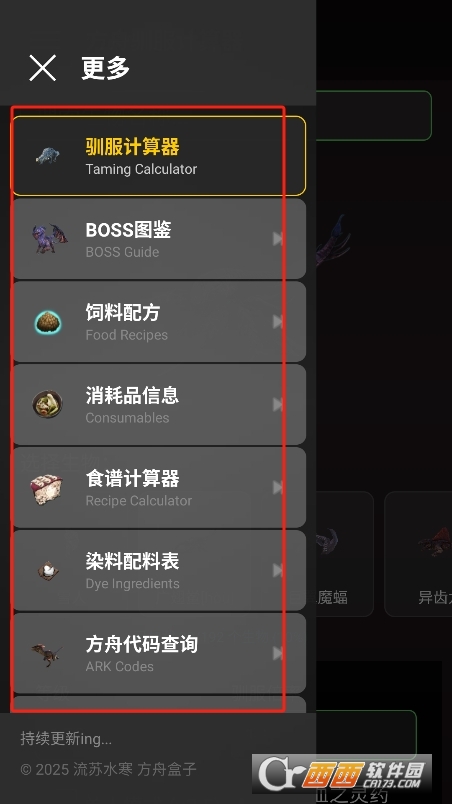Image resolution: width=452 pixels, height=804 pixels.
Task: Expand the BOSS图鉴 arrow
Action: pos(278,238)
